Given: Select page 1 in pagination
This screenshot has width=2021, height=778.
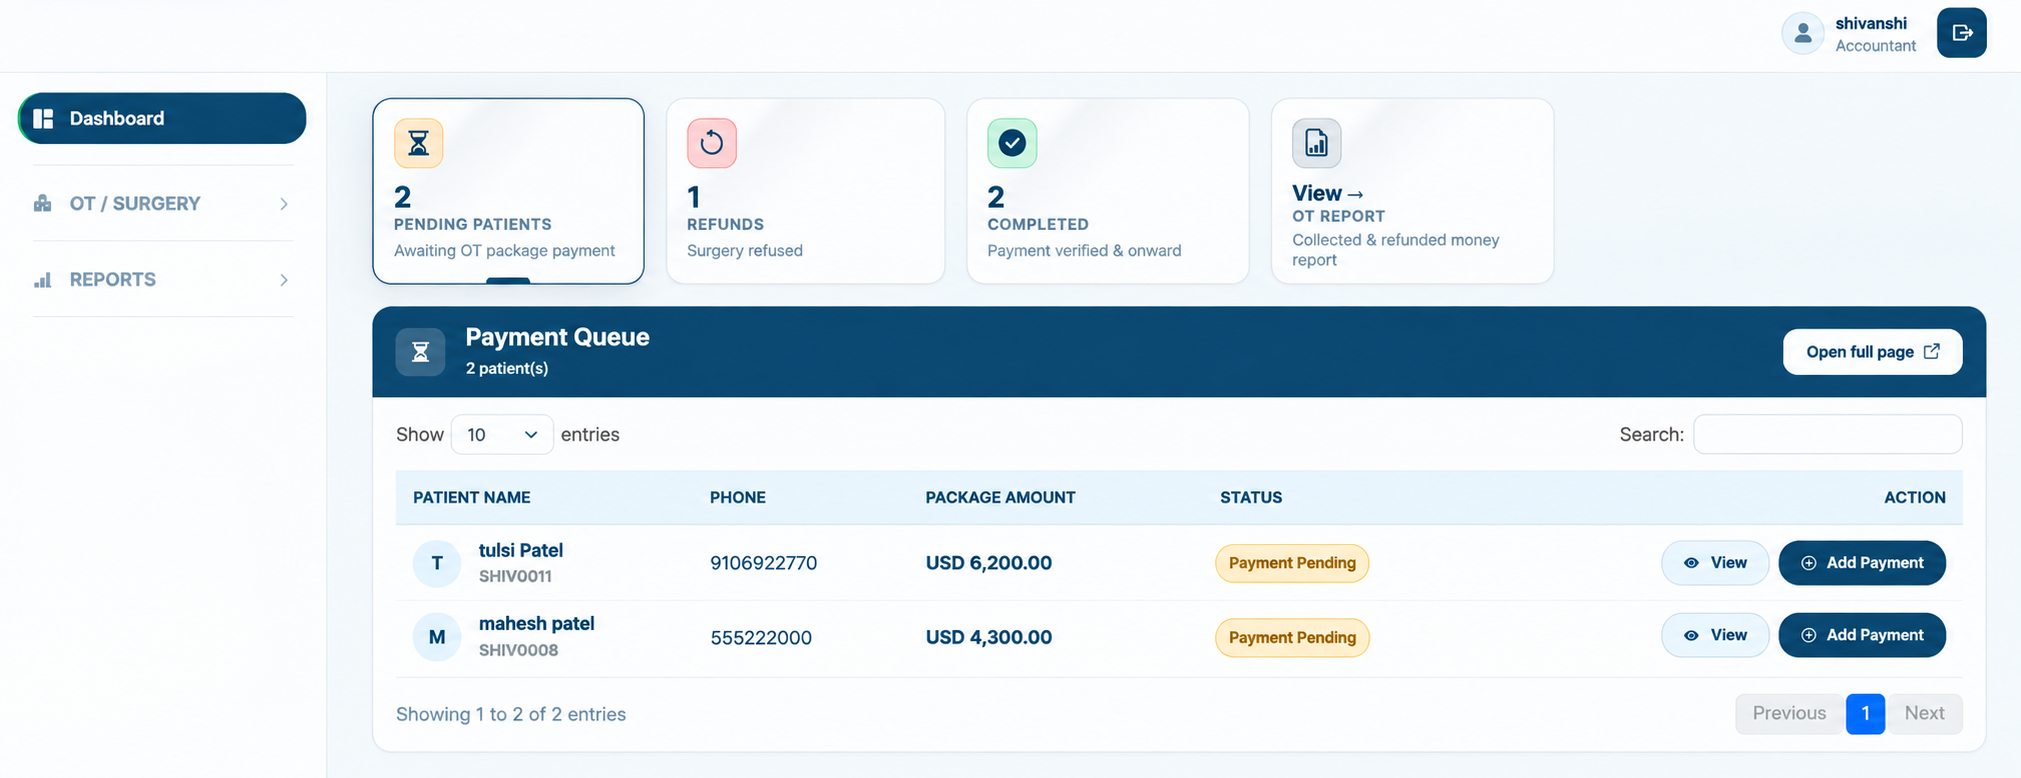Looking at the screenshot, I should [x=1865, y=714].
